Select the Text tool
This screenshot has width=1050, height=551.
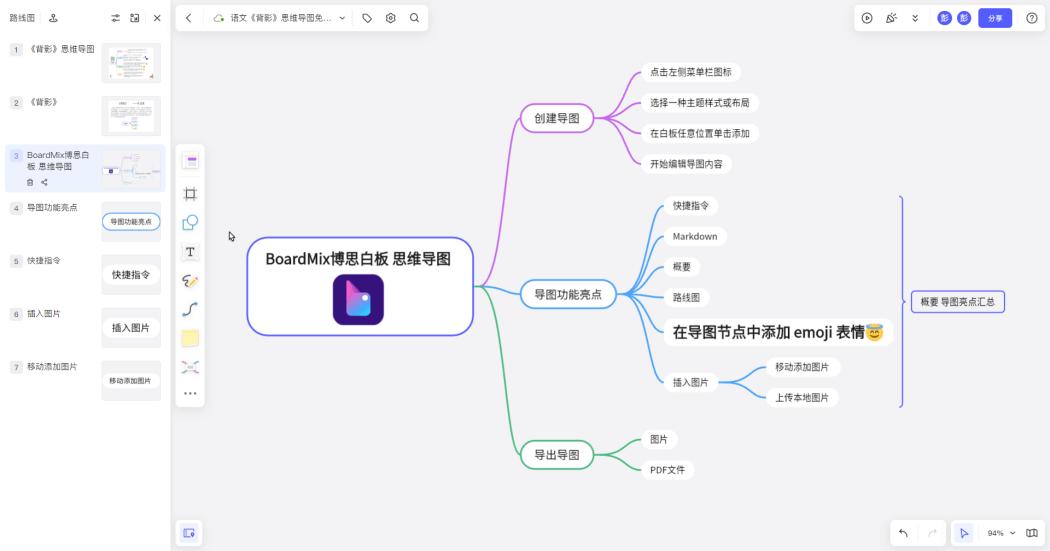(190, 252)
